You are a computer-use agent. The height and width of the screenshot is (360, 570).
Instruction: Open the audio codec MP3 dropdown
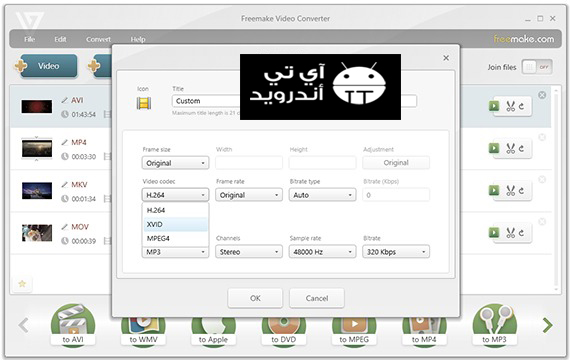pyautogui.click(x=175, y=252)
